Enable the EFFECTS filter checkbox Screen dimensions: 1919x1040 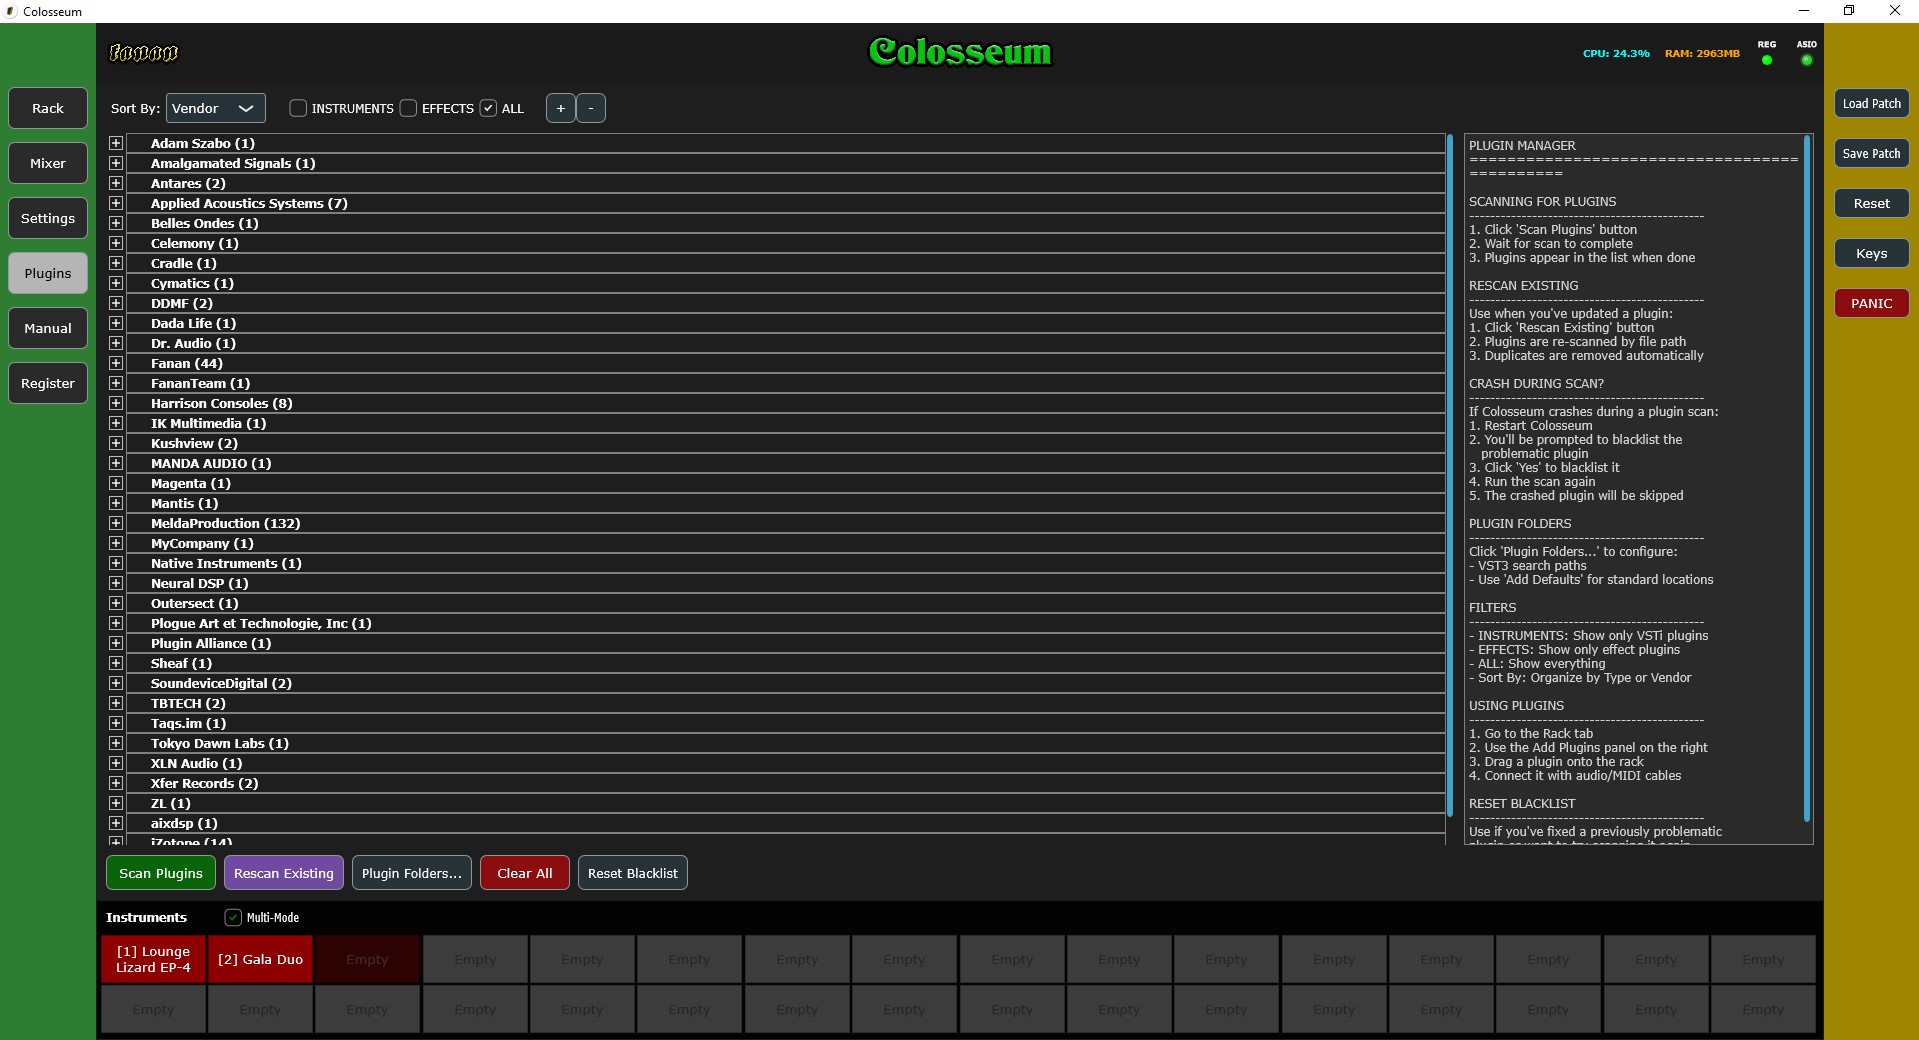[x=408, y=108]
